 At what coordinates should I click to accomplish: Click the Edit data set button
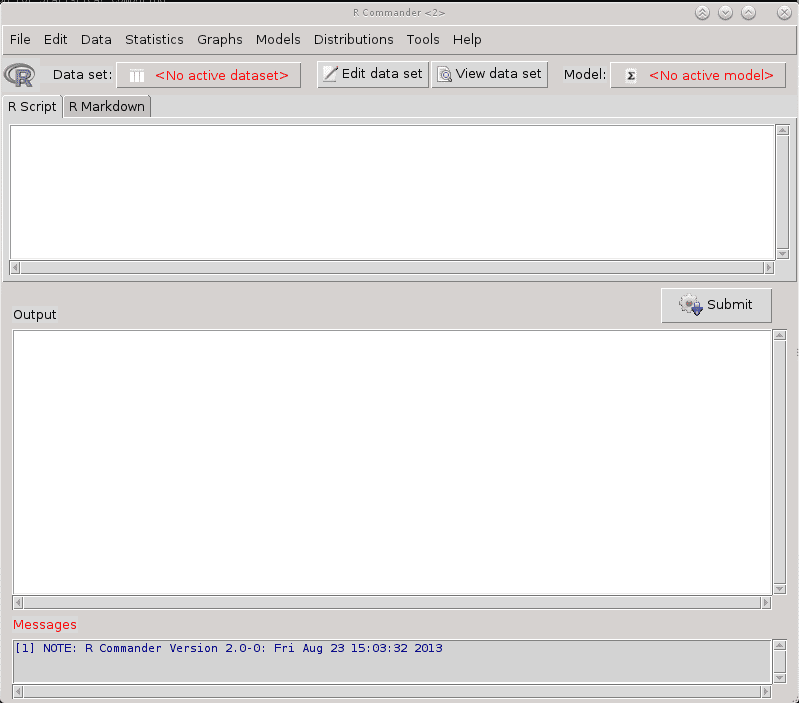(x=372, y=74)
